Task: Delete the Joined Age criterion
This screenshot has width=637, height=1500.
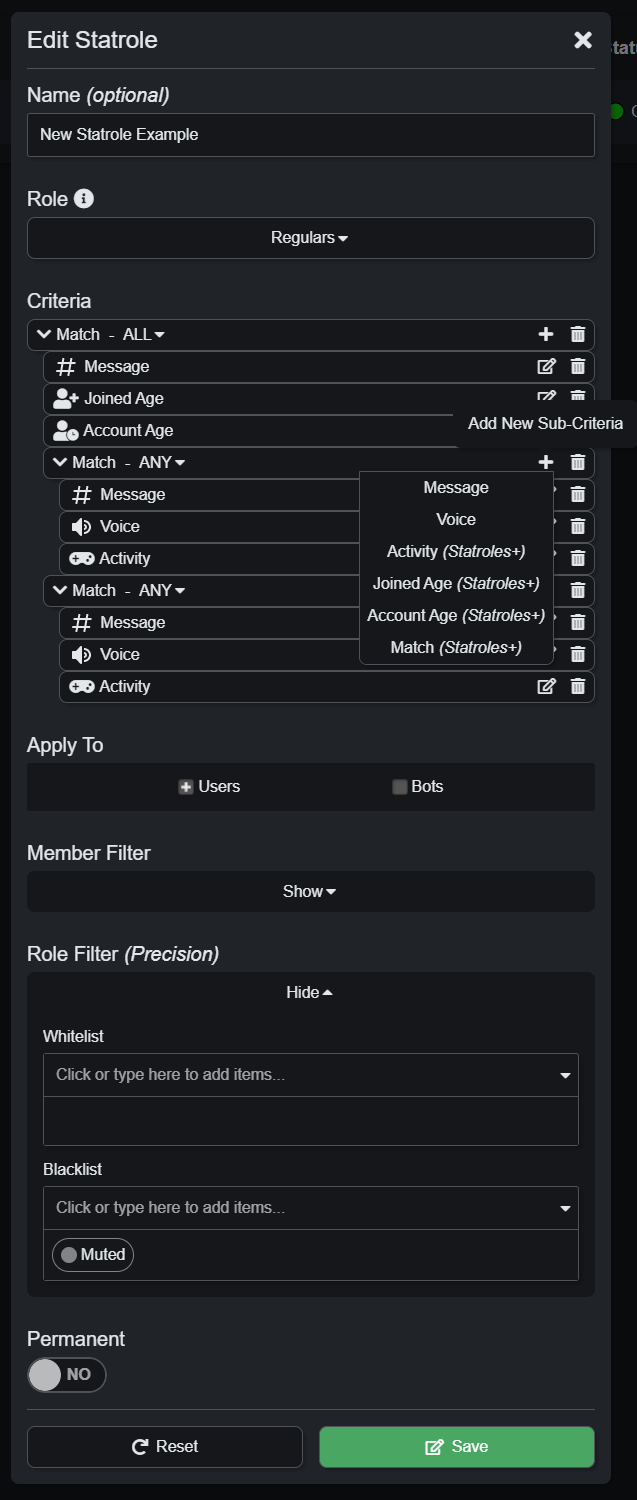Action: [578, 397]
